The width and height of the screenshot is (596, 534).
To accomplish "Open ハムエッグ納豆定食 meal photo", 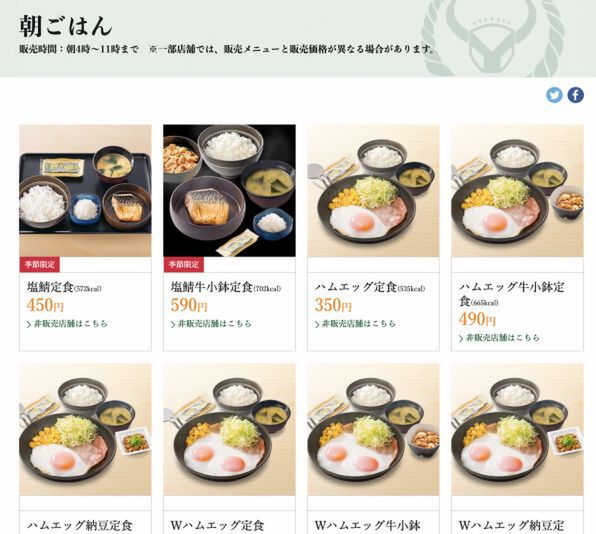I will [x=85, y=429].
